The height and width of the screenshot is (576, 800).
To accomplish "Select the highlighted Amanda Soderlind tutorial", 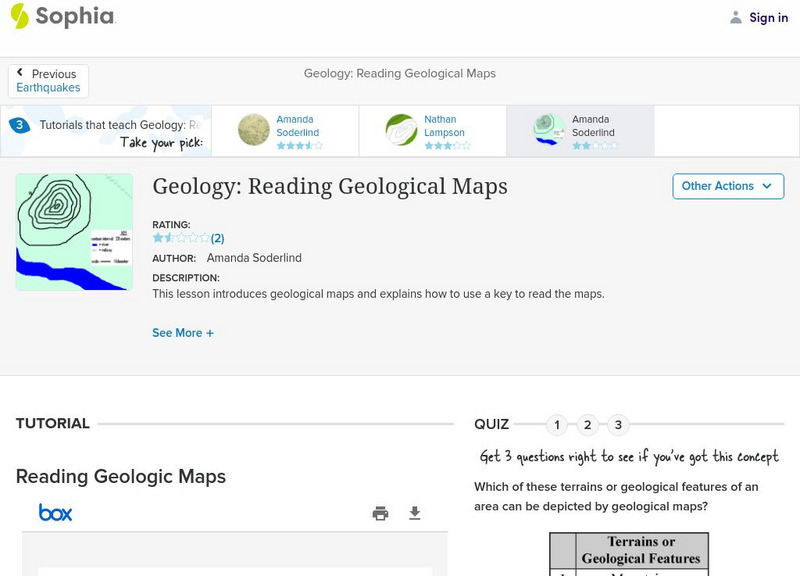I will (593, 126).
